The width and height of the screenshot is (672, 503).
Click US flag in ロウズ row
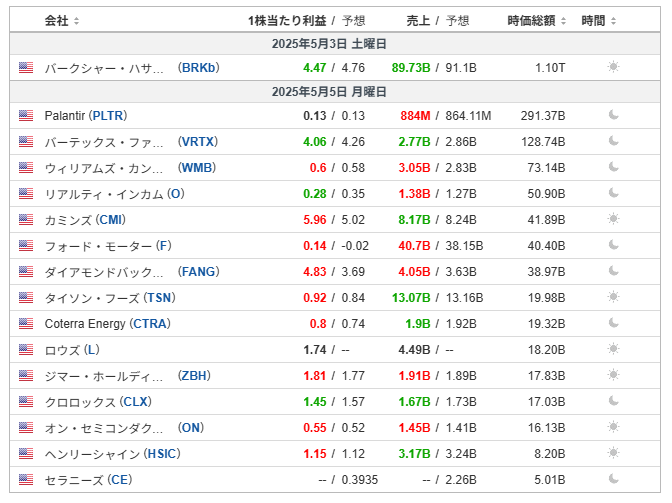pyautogui.click(x=26, y=350)
